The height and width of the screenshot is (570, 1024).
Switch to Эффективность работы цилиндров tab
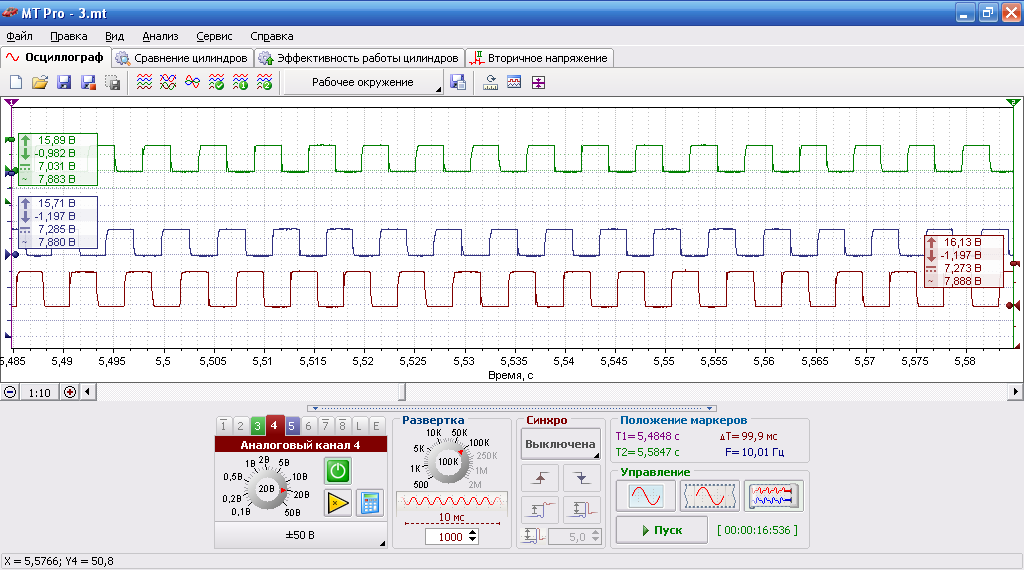tap(359, 58)
